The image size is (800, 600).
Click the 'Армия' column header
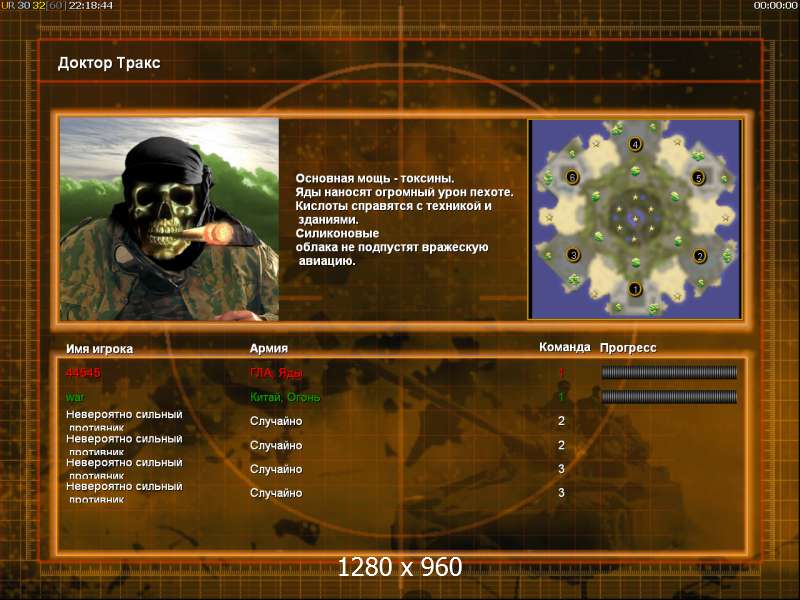click(x=269, y=348)
